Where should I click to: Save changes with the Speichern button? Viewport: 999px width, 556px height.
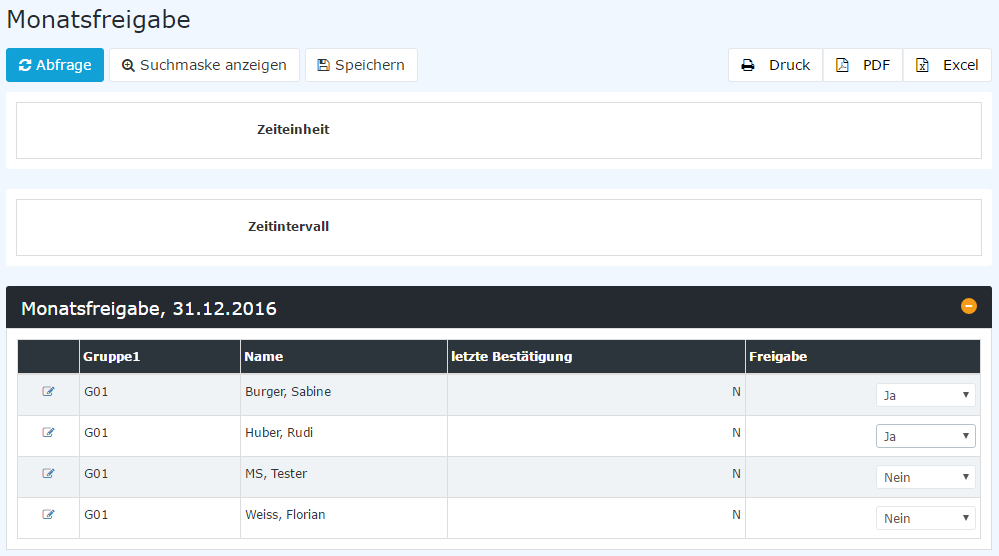(x=361, y=65)
